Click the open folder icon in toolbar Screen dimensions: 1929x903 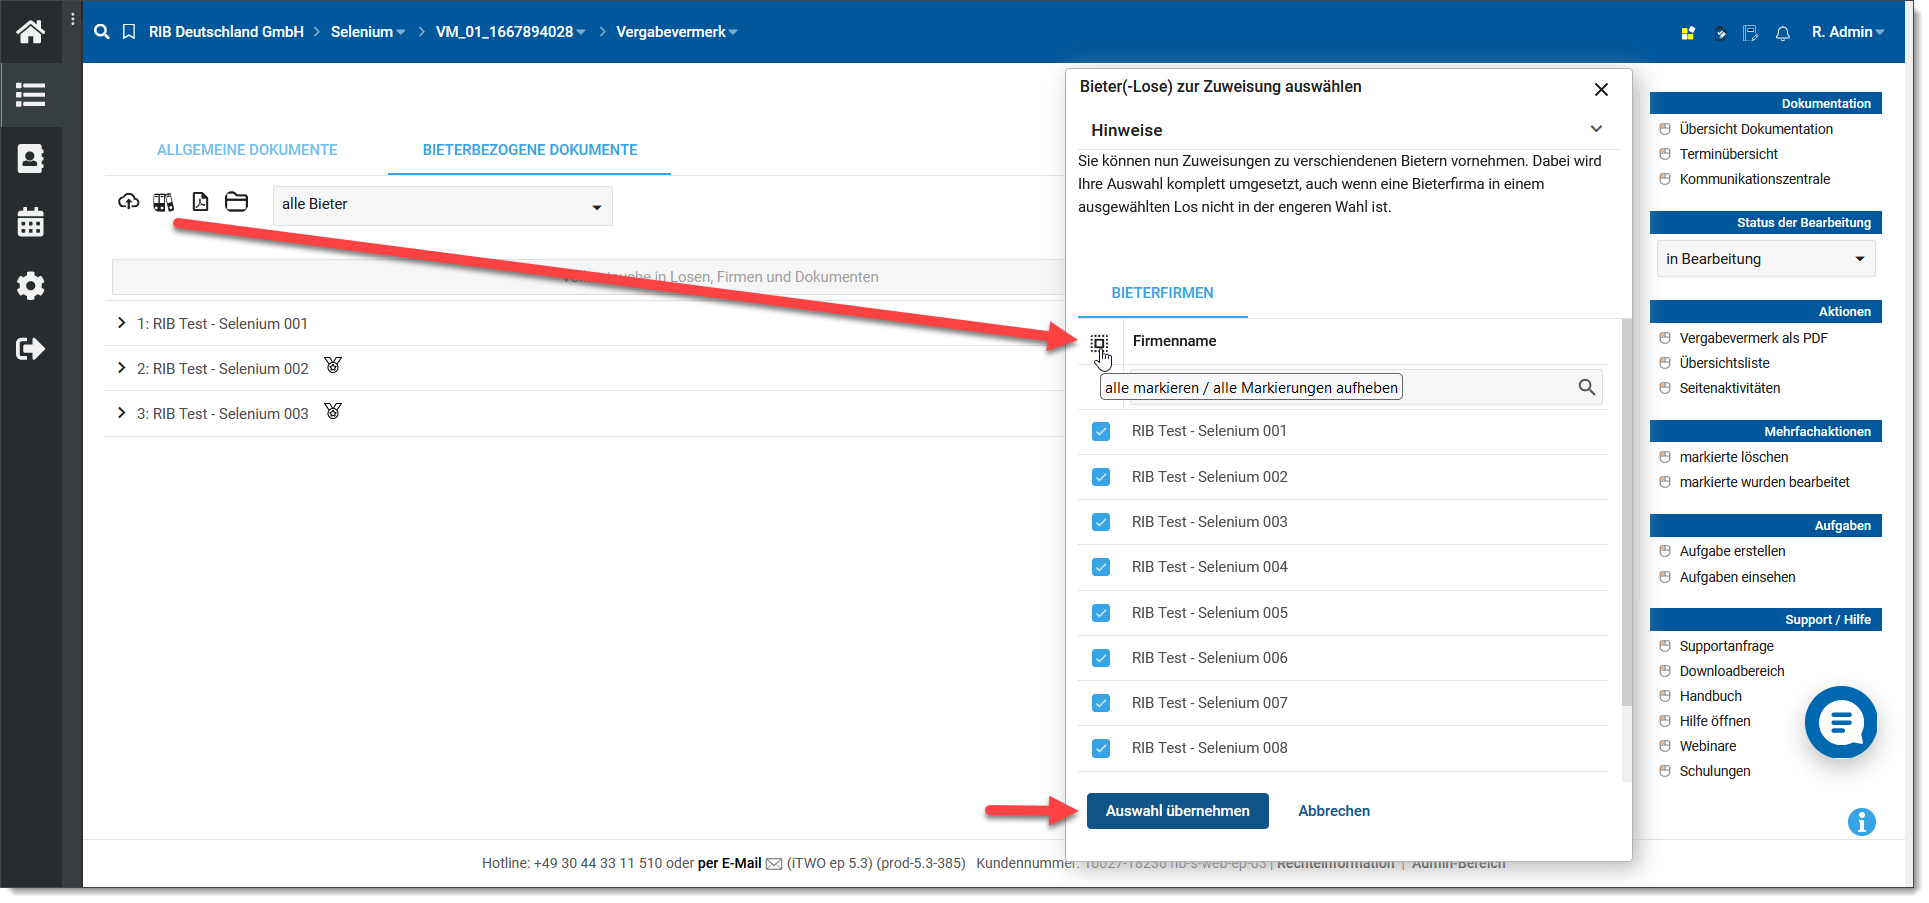236,202
